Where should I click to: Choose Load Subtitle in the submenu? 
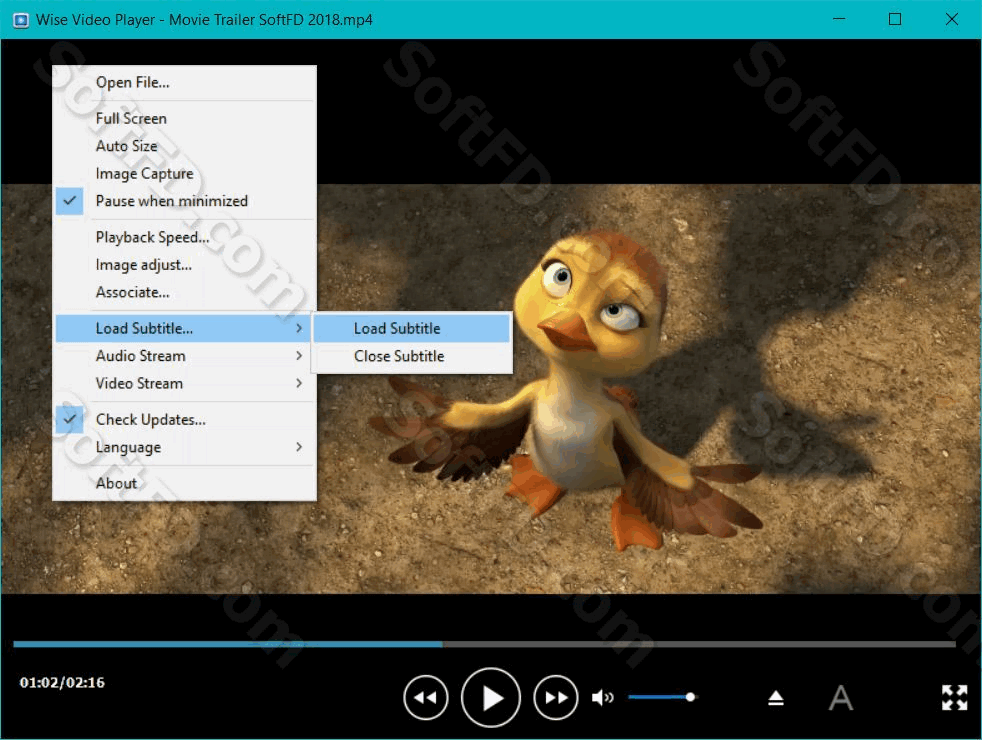click(x=412, y=329)
